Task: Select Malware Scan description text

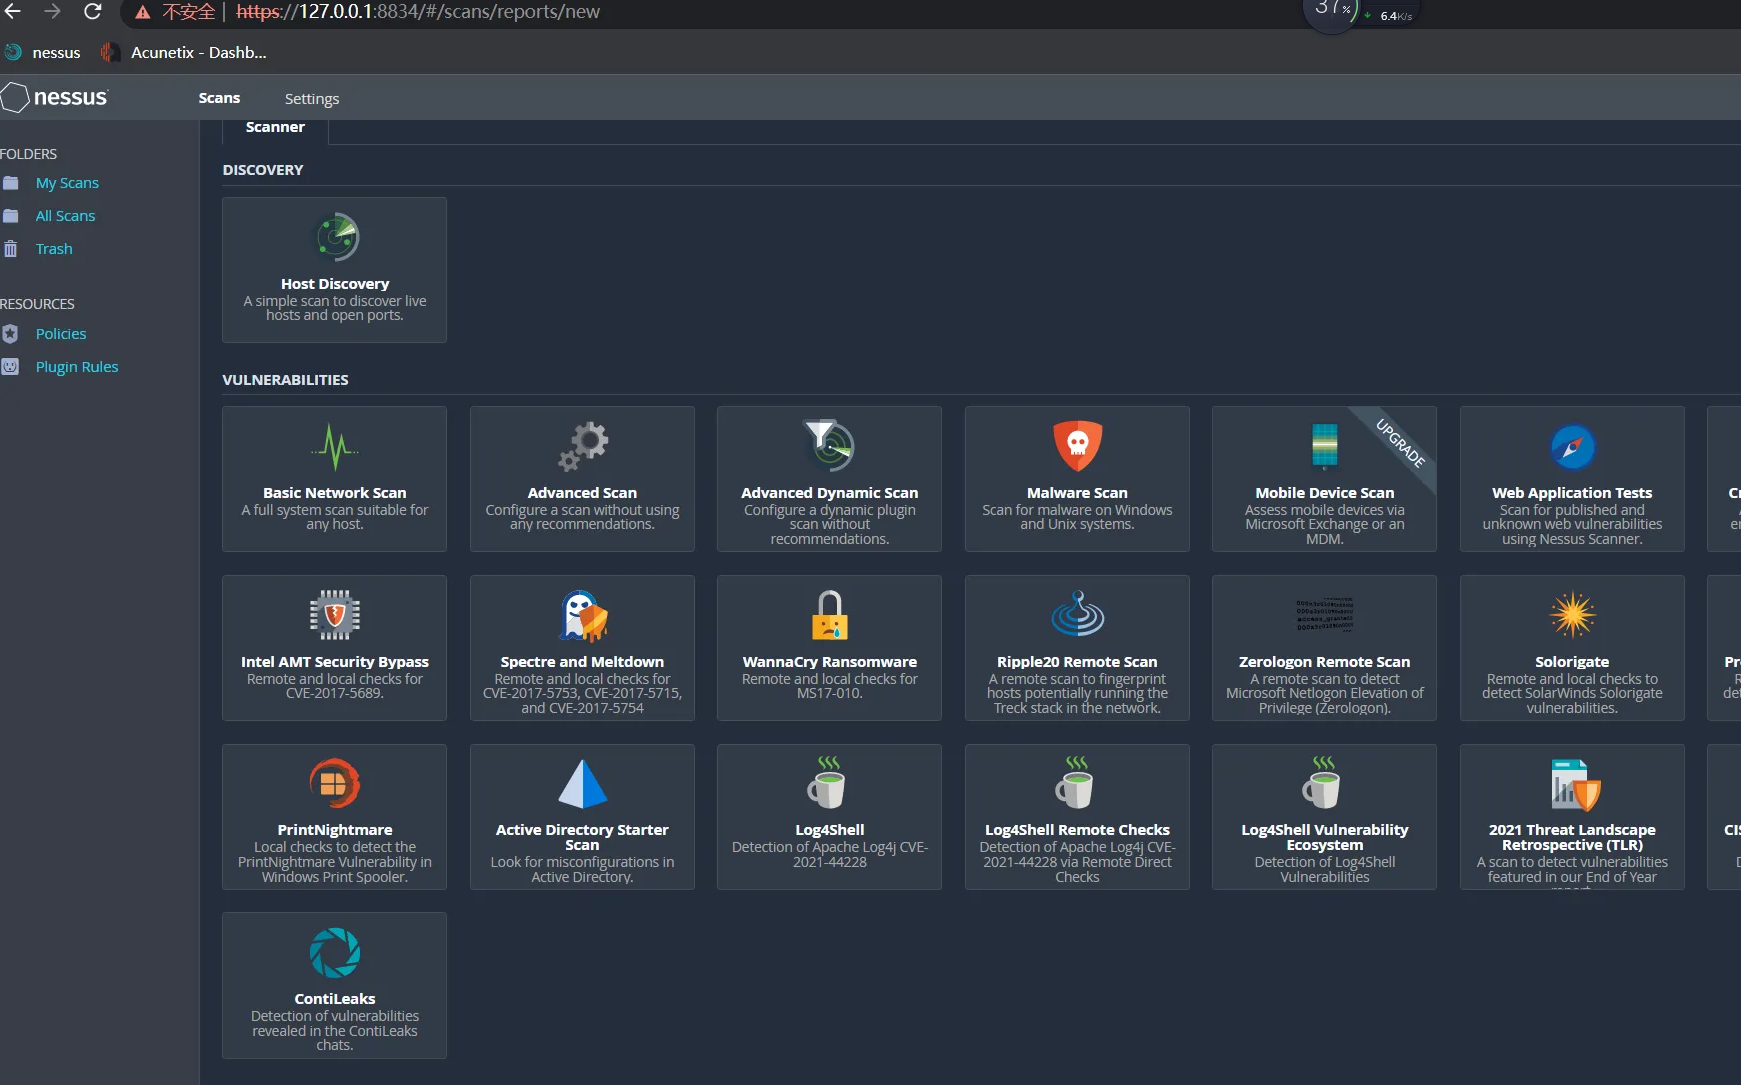Action: pyautogui.click(x=1077, y=517)
